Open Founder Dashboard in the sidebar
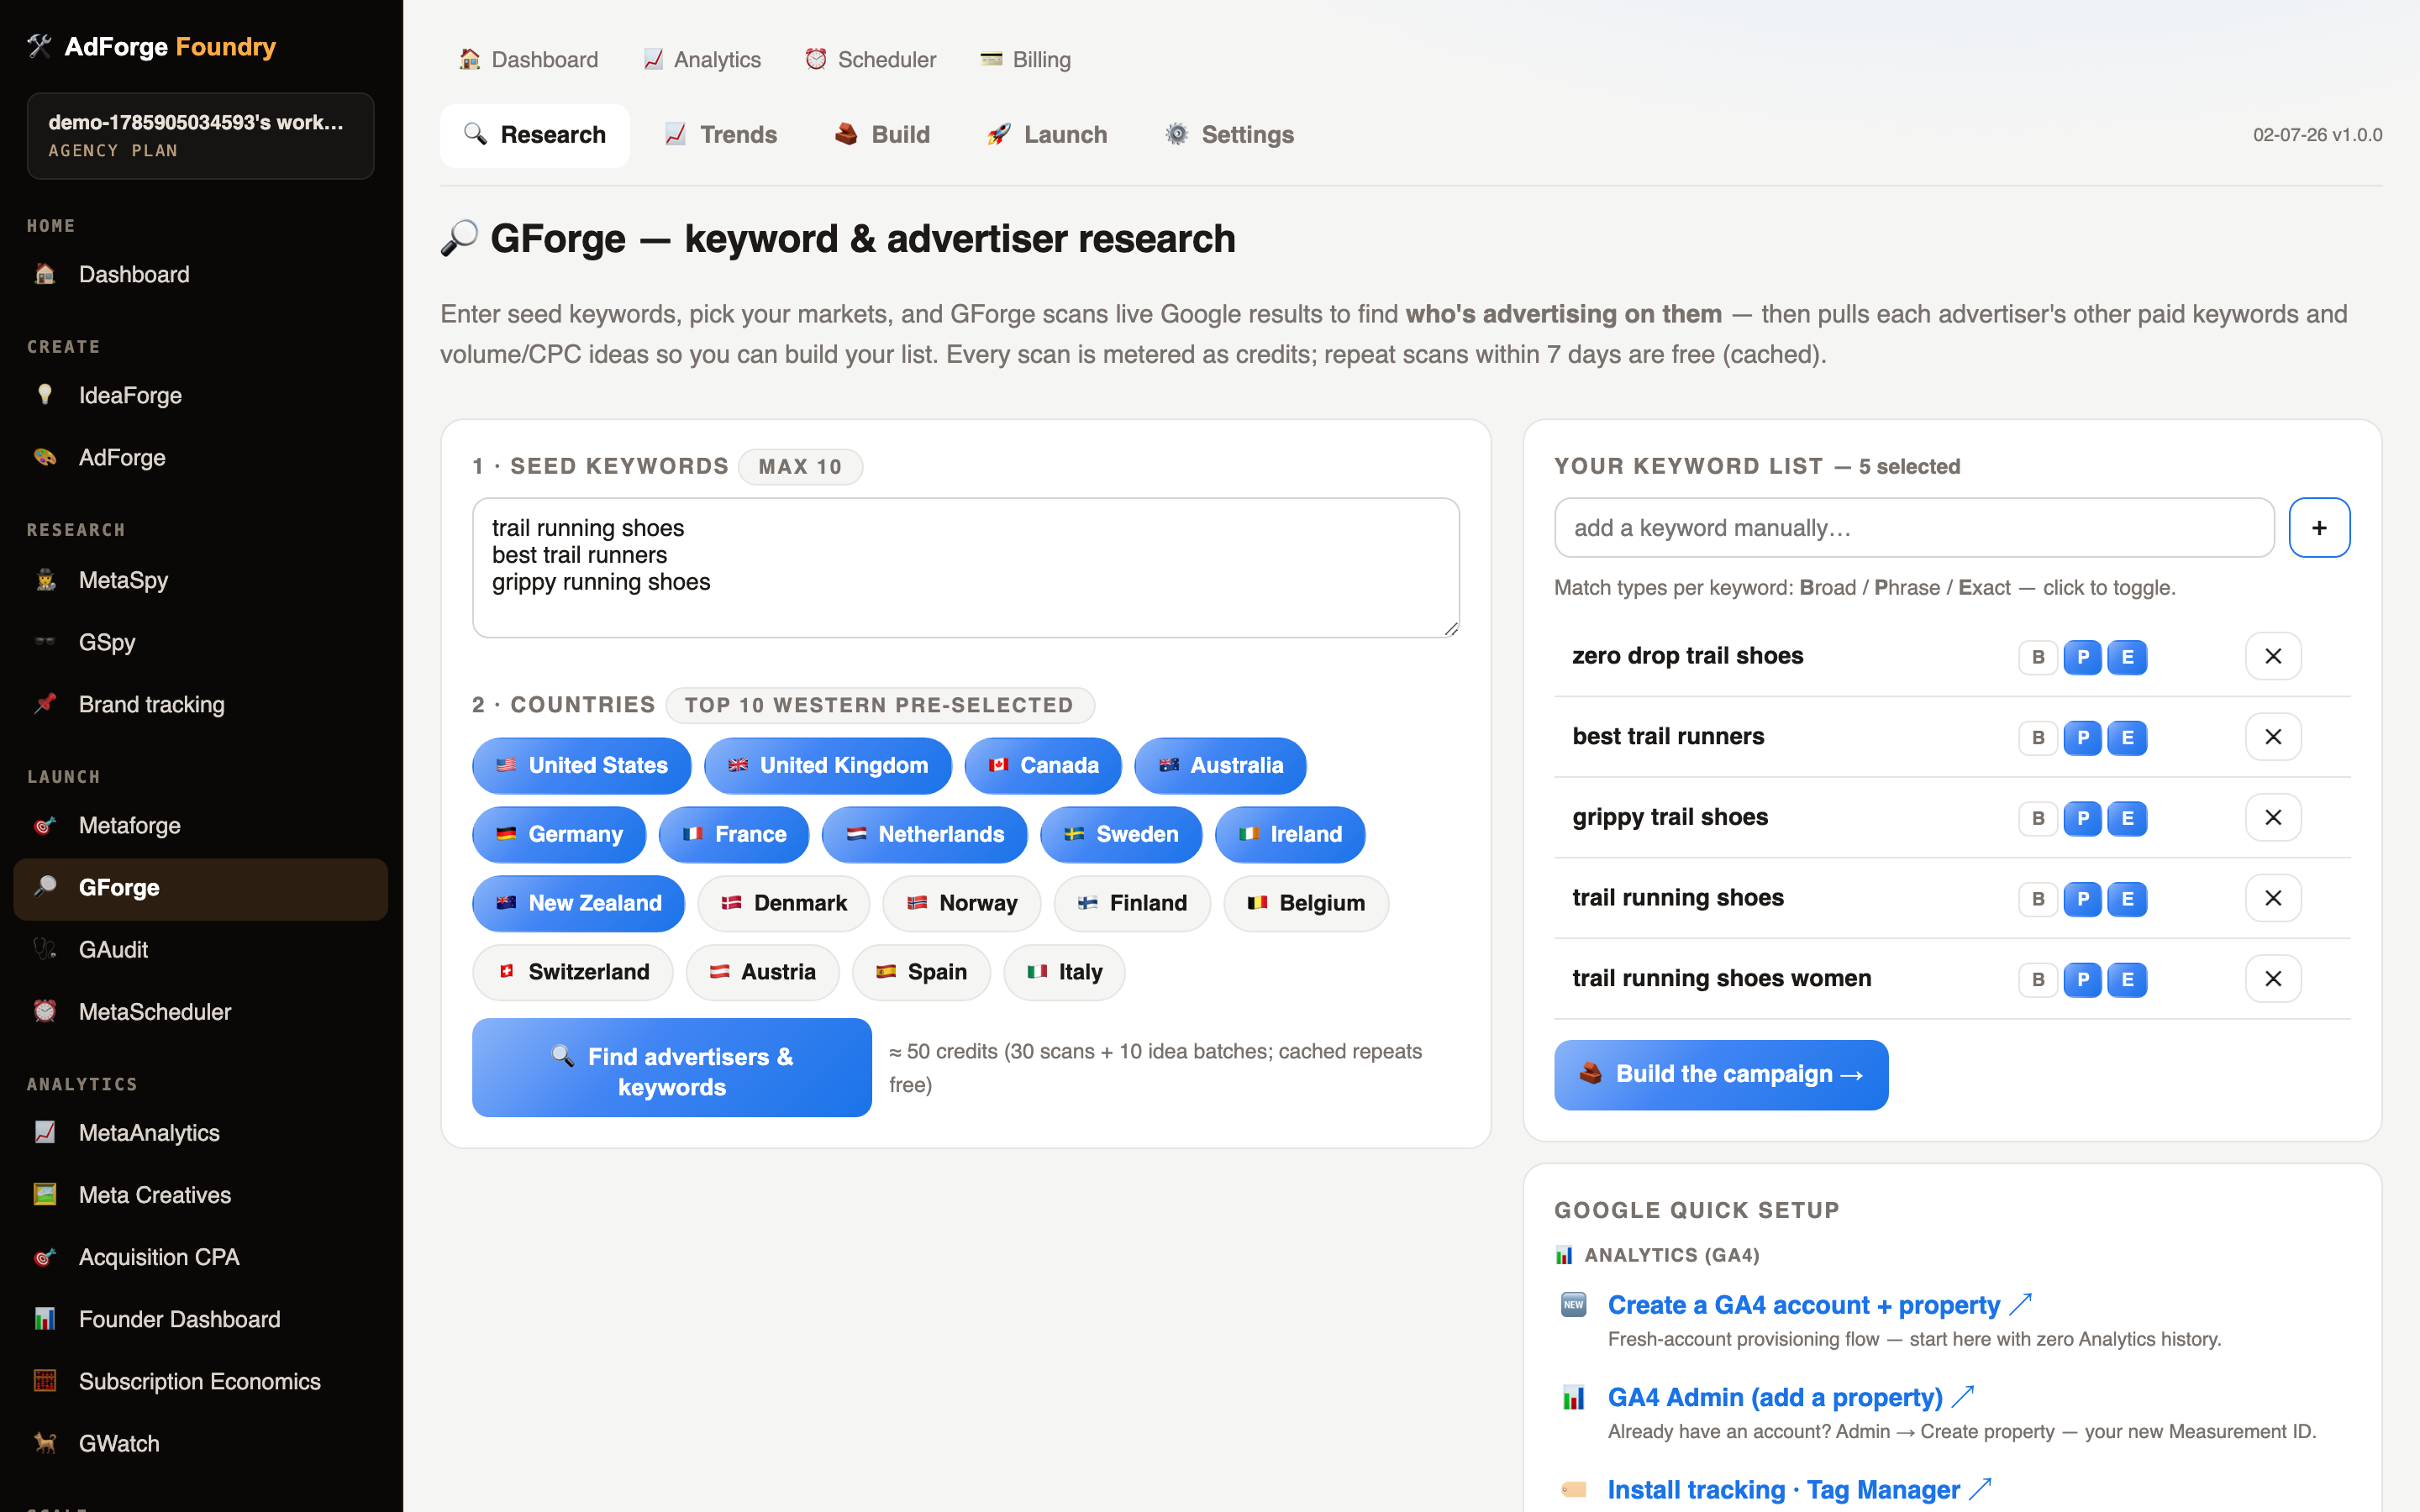 click(x=200, y=1319)
